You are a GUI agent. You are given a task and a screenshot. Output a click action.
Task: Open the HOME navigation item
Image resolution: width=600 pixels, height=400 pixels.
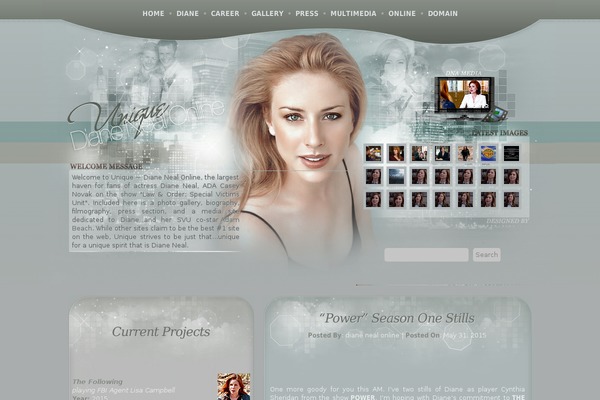tap(153, 13)
